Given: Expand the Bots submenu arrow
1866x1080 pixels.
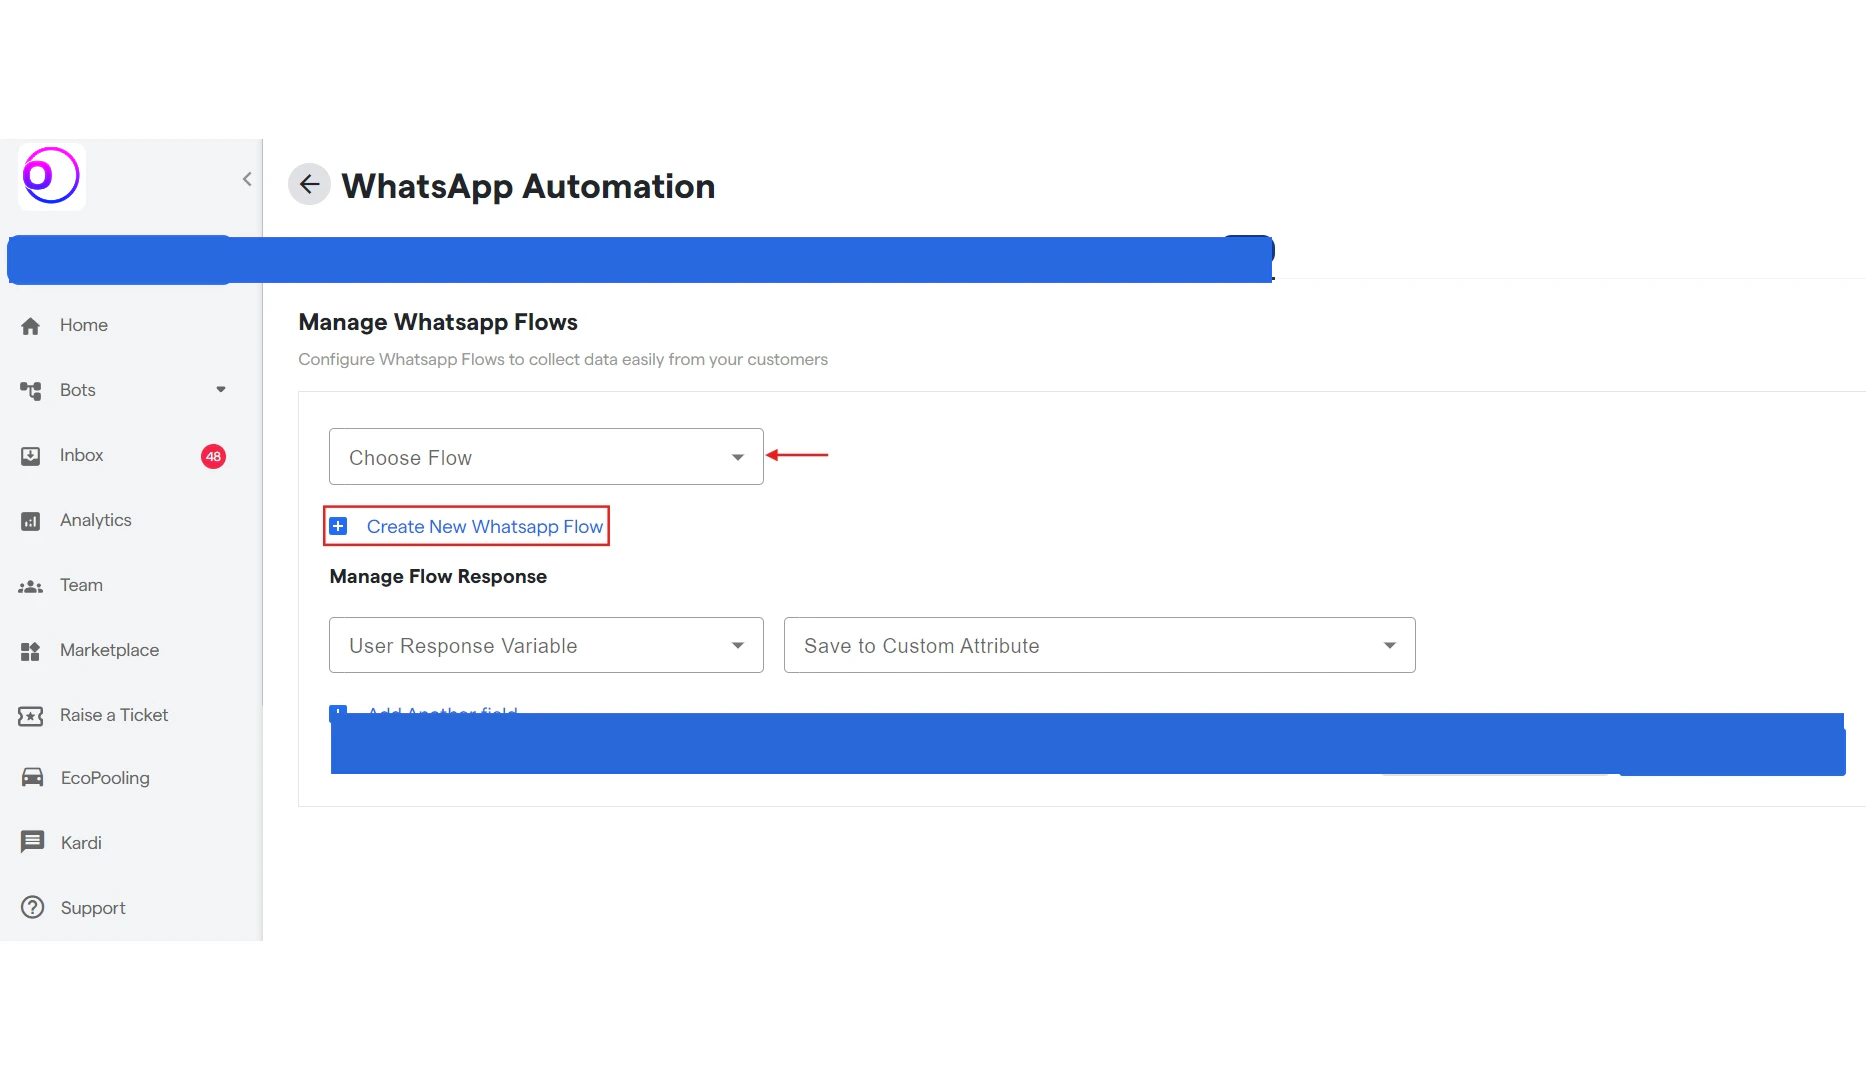Looking at the screenshot, I should pos(221,390).
